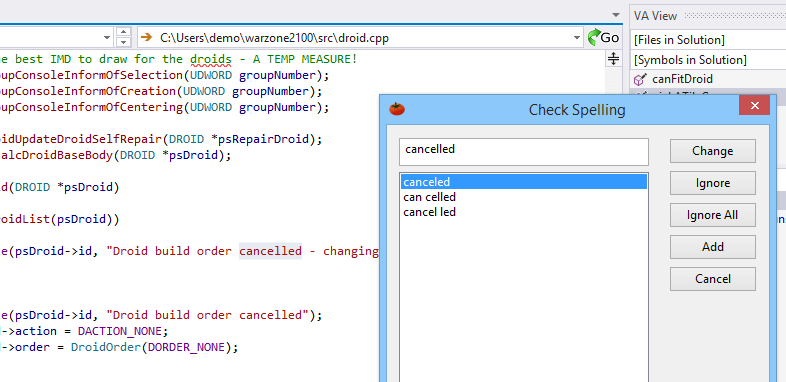Click the stepper down arrow in navigation bar
The height and width of the screenshot is (382, 786).
(x=123, y=43)
